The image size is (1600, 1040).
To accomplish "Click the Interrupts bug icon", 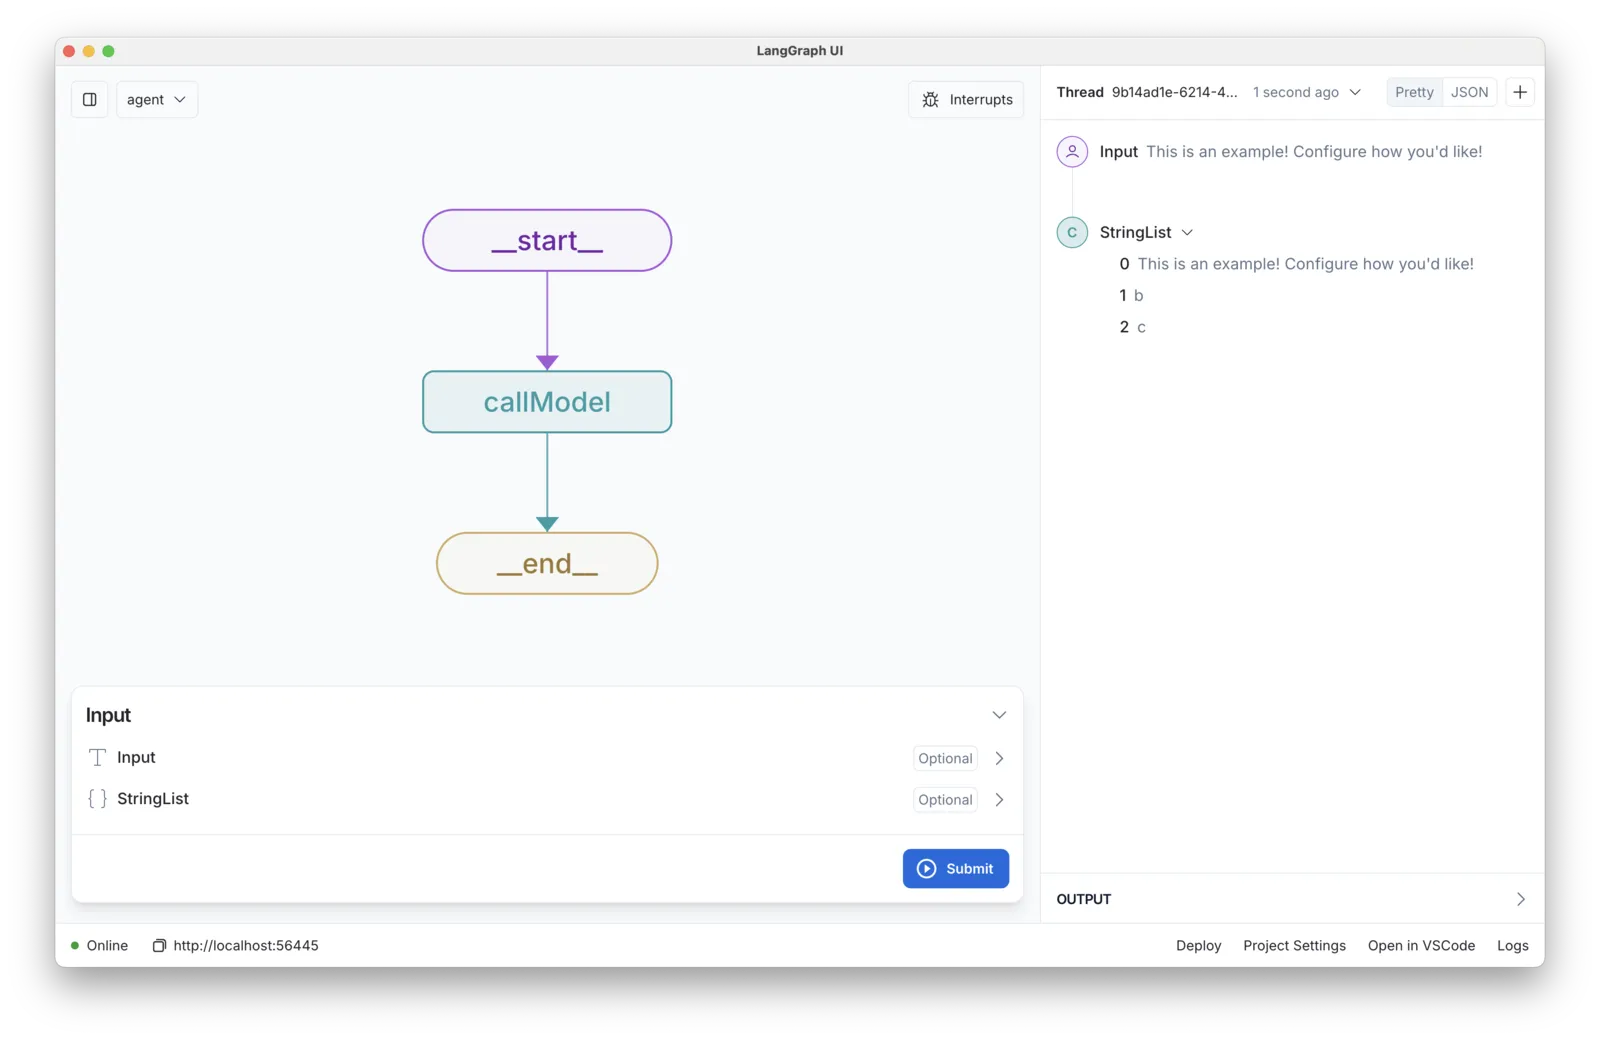I will point(930,99).
